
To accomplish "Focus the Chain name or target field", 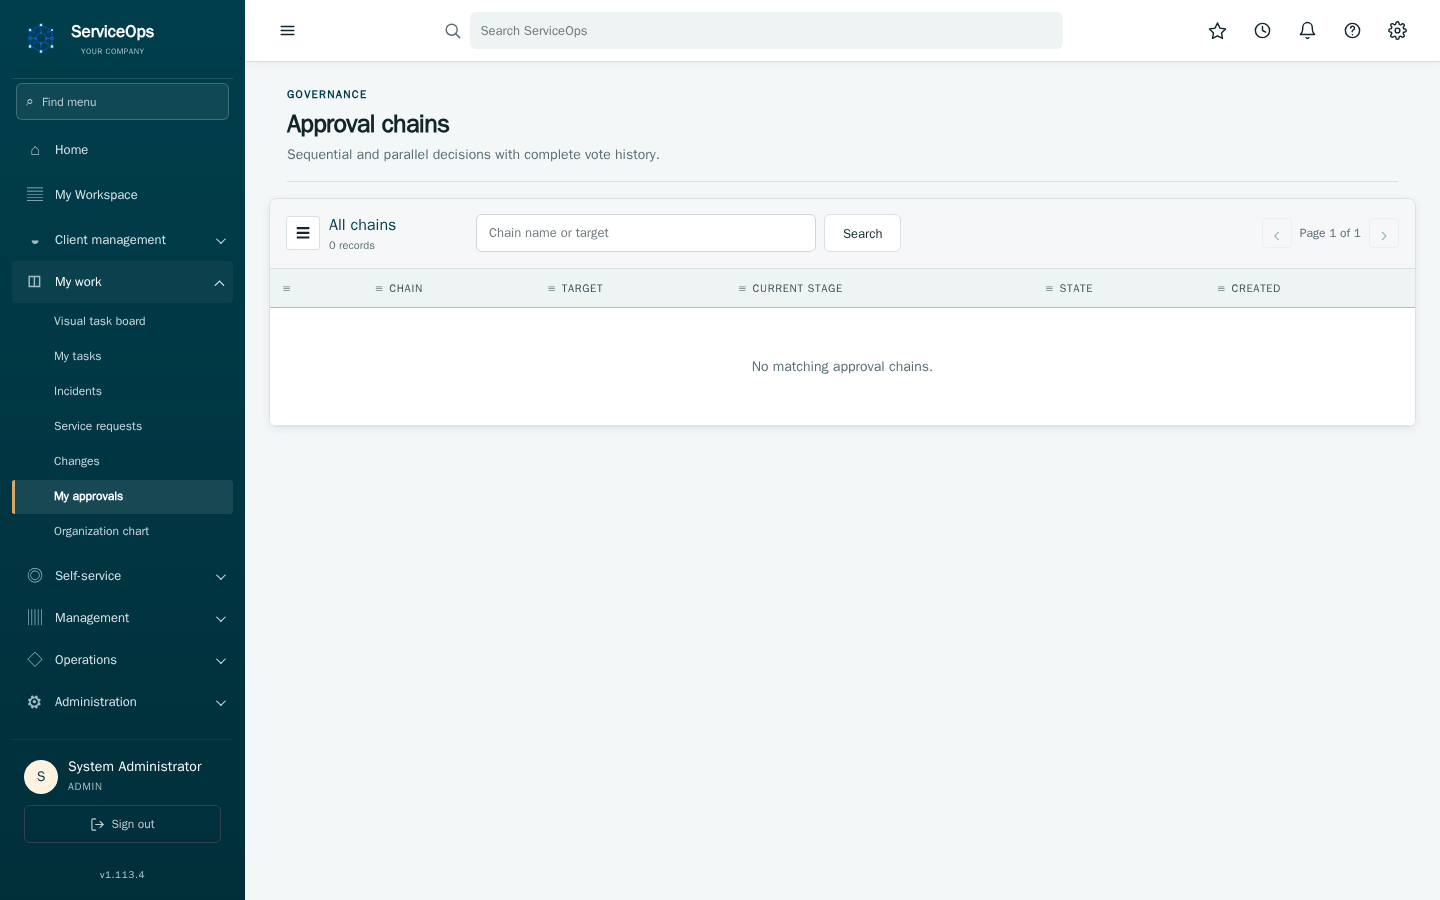I will (x=646, y=233).
